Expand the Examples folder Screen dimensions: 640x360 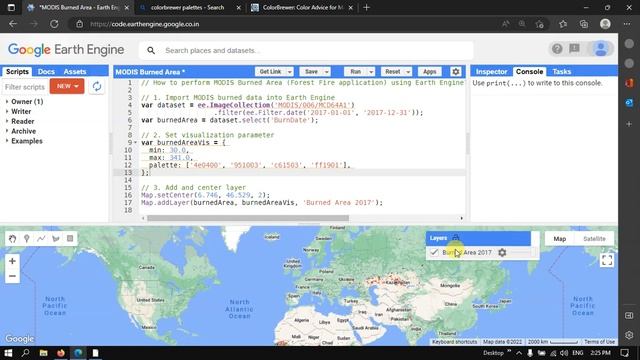(7, 141)
